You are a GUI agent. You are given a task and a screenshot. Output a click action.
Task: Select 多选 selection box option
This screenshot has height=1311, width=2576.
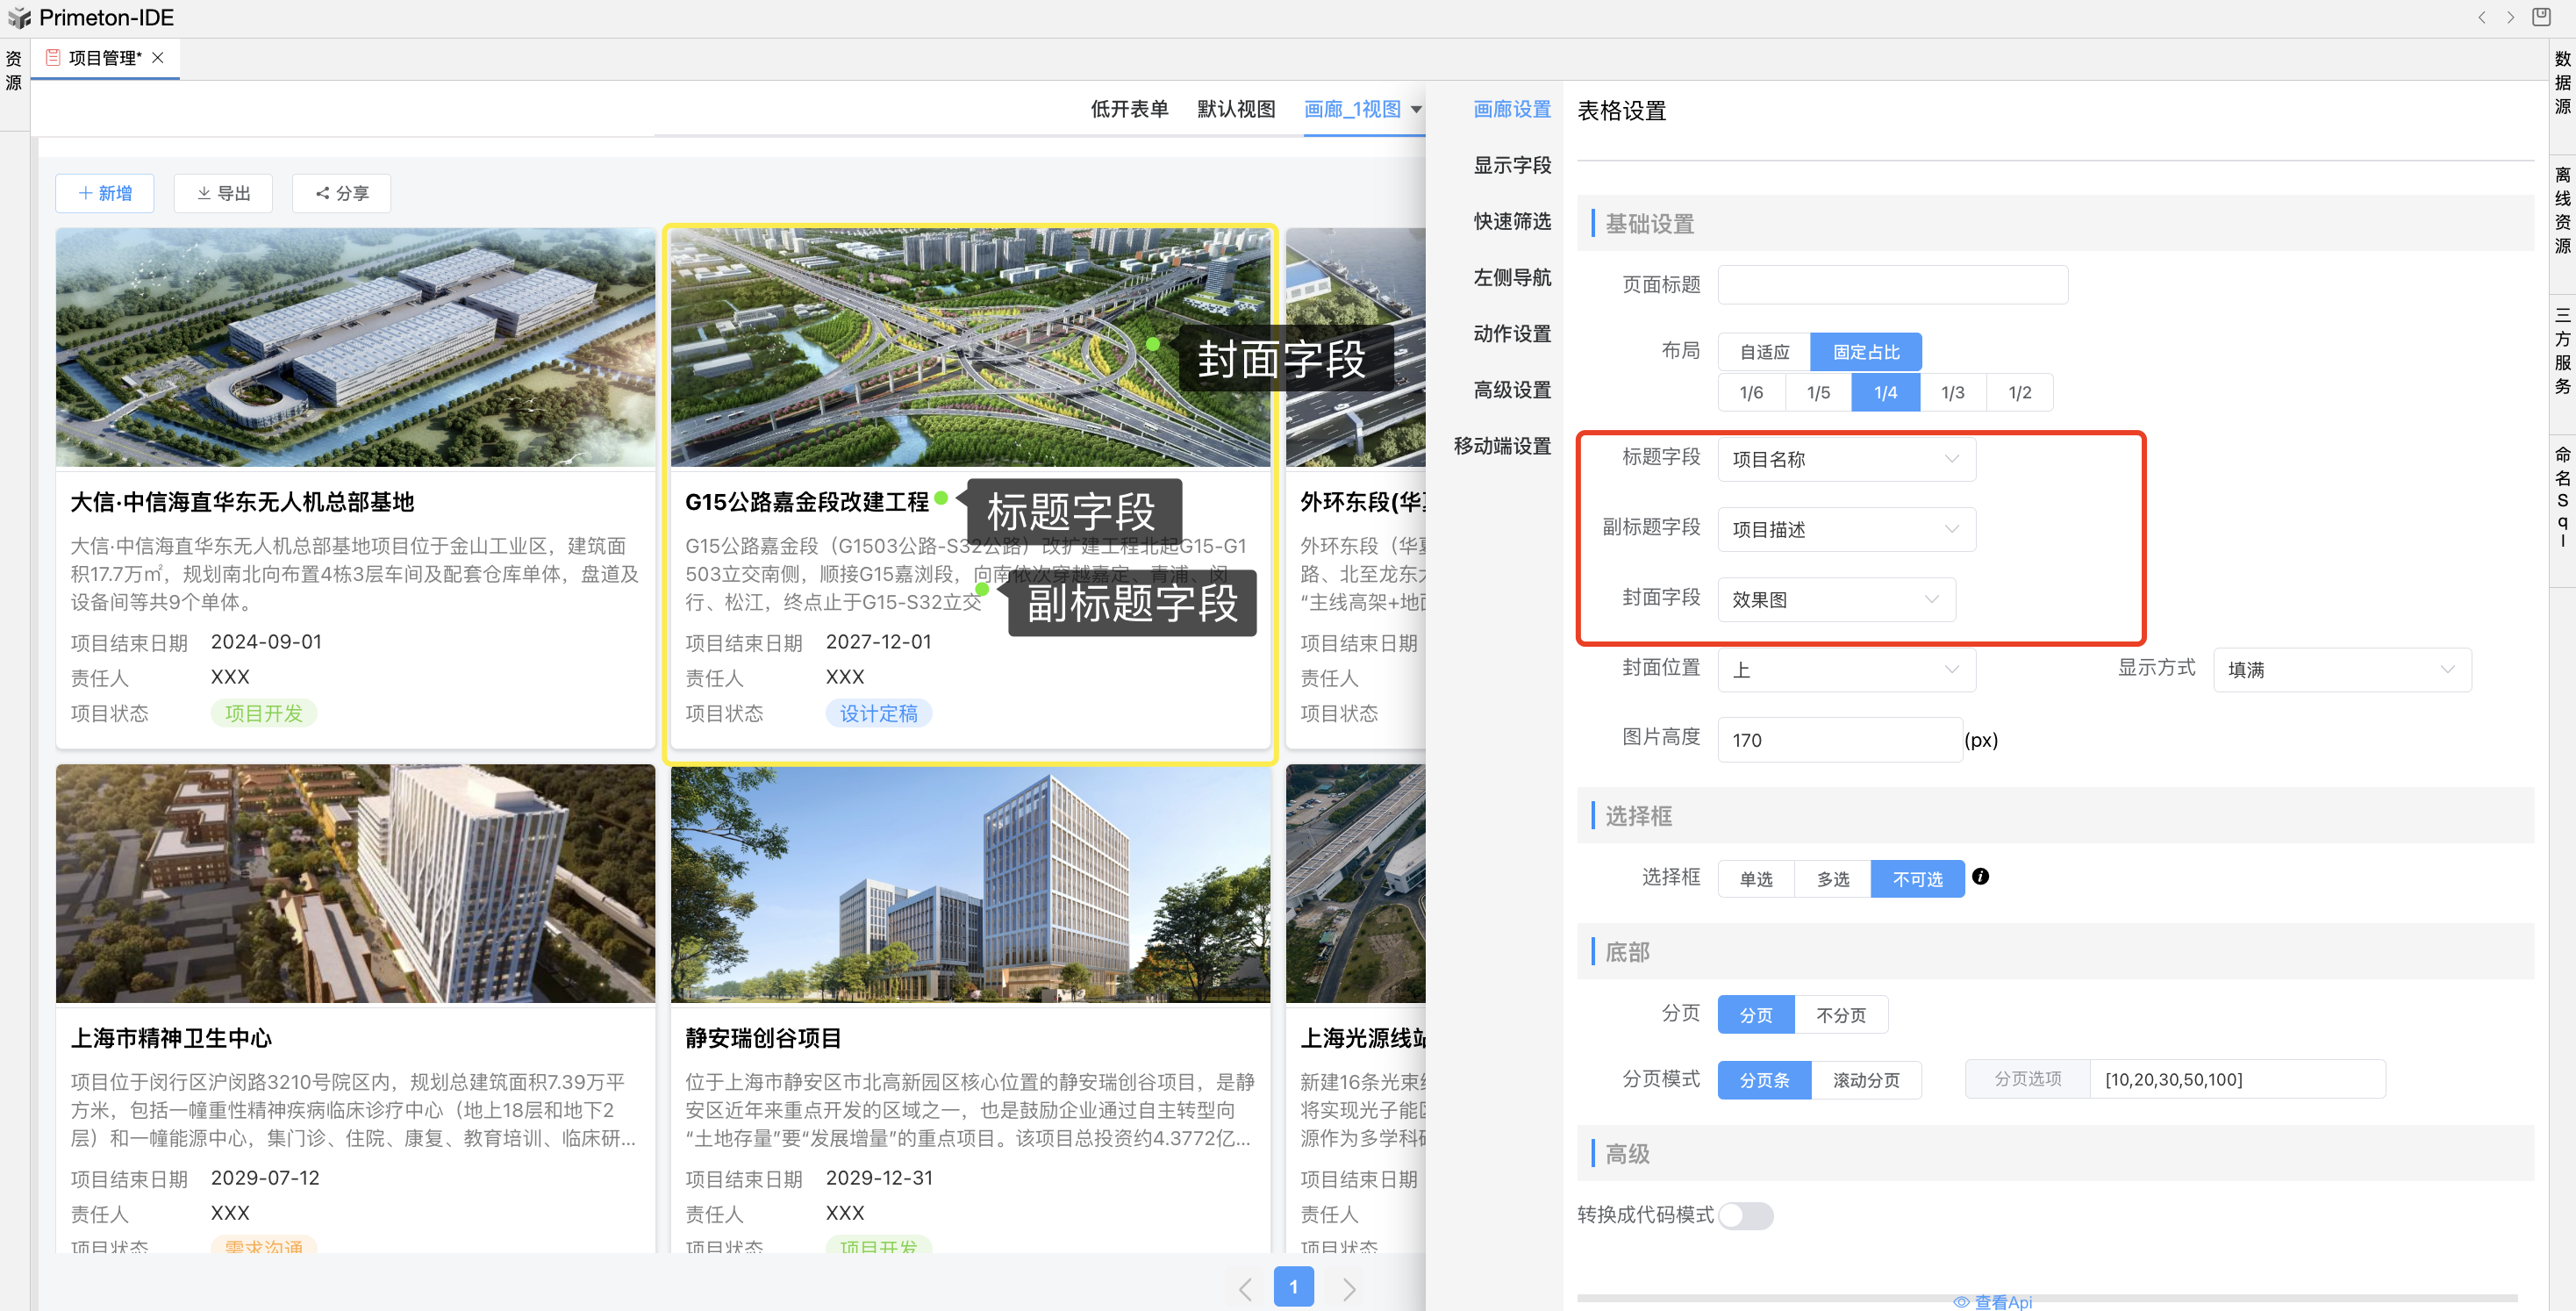coord(1832,879)
